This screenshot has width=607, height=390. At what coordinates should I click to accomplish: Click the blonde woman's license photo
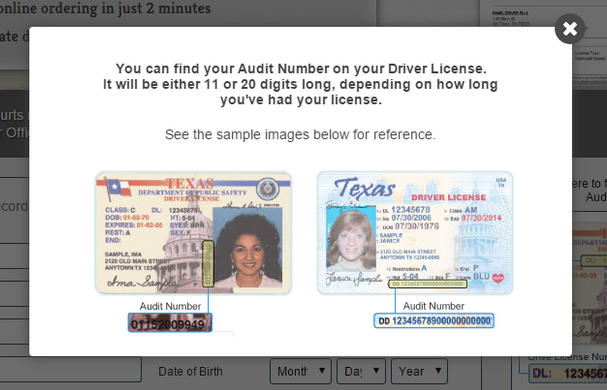[x=351, y=238]
